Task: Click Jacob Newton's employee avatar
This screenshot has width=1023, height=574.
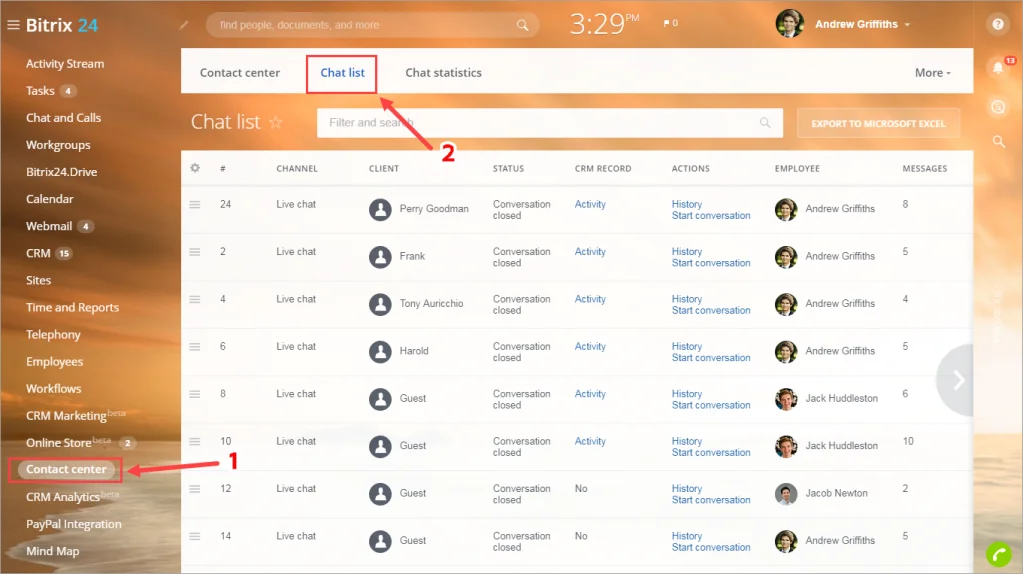Action: 786,494
